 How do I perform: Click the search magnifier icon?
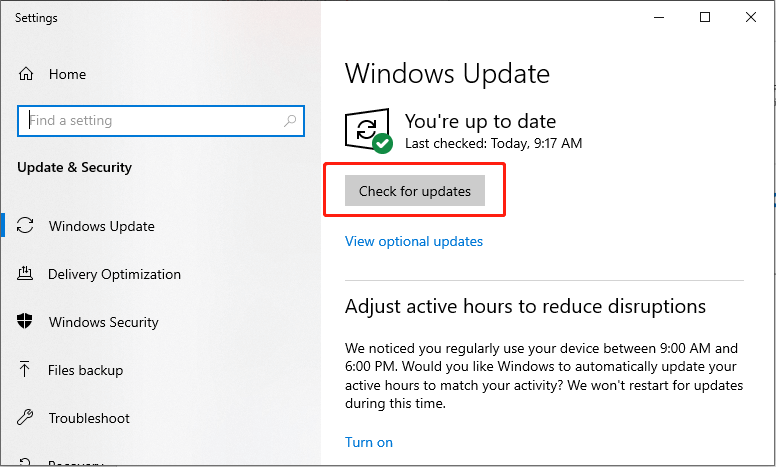click(x=290, y=121)
